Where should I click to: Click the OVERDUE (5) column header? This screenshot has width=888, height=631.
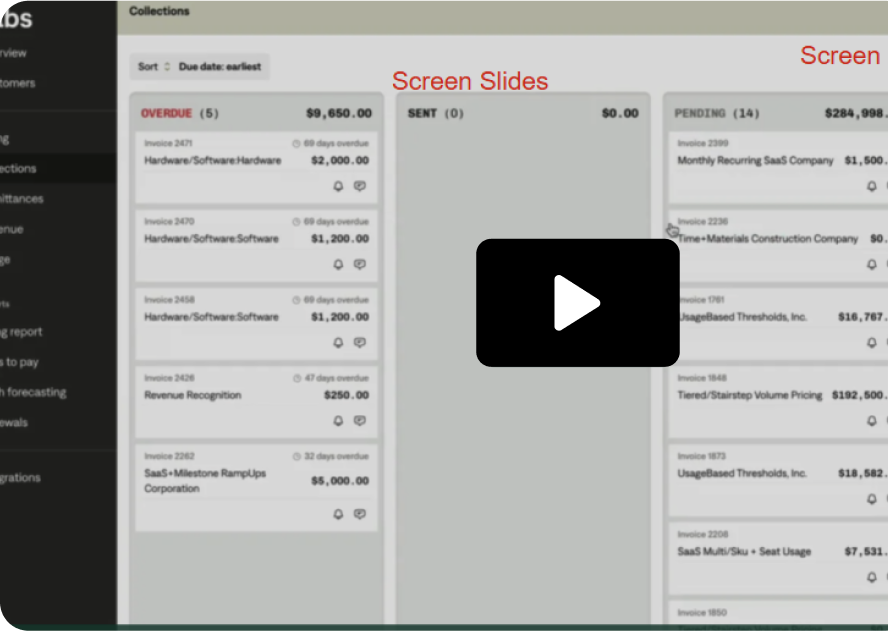pos(180,113)
